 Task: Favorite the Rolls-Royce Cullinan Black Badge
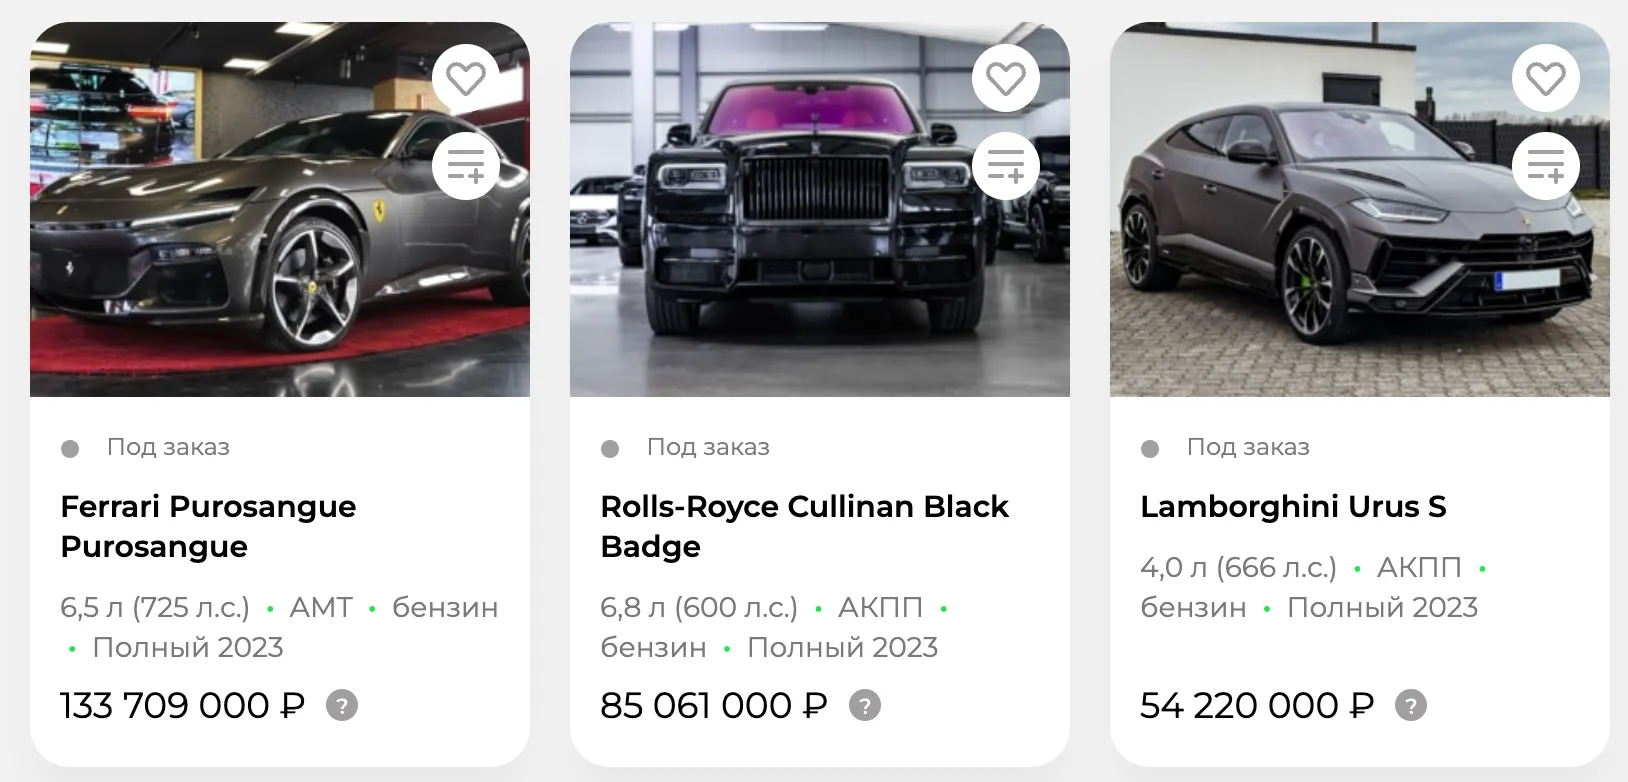(x=1006, y=78)
